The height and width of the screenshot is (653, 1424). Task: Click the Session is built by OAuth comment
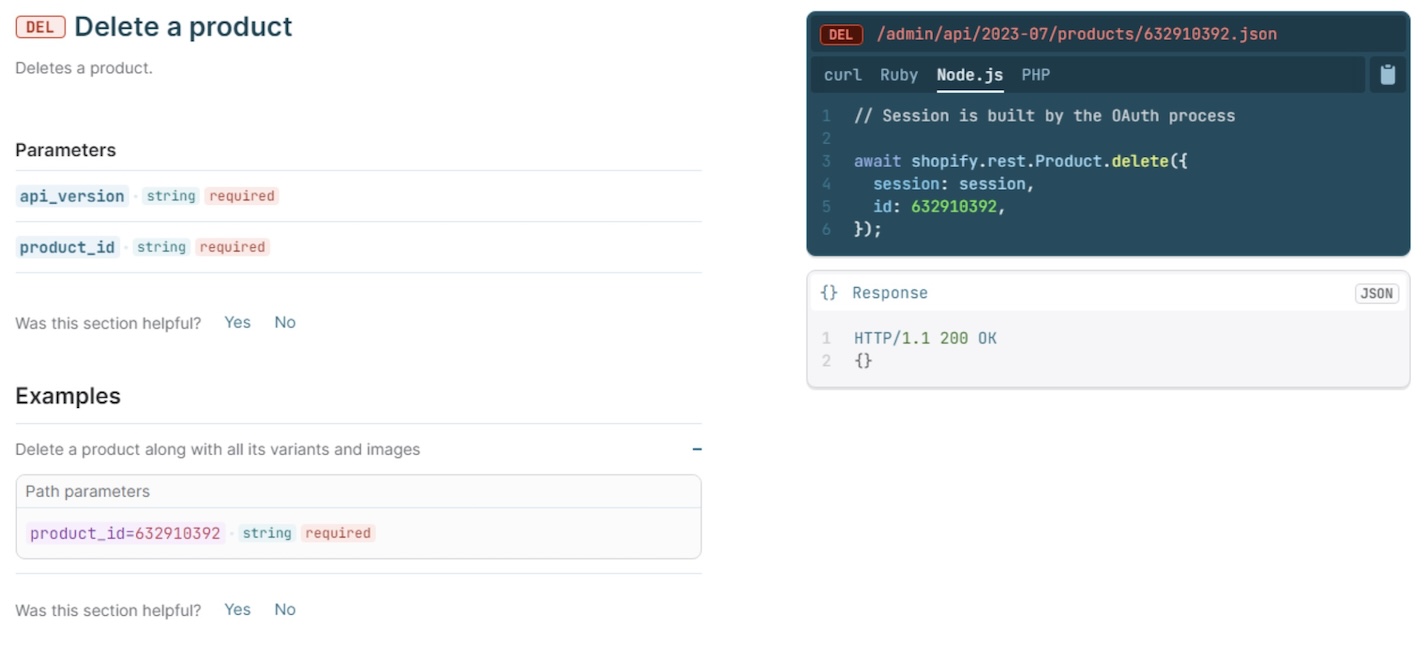point(1044,116)
